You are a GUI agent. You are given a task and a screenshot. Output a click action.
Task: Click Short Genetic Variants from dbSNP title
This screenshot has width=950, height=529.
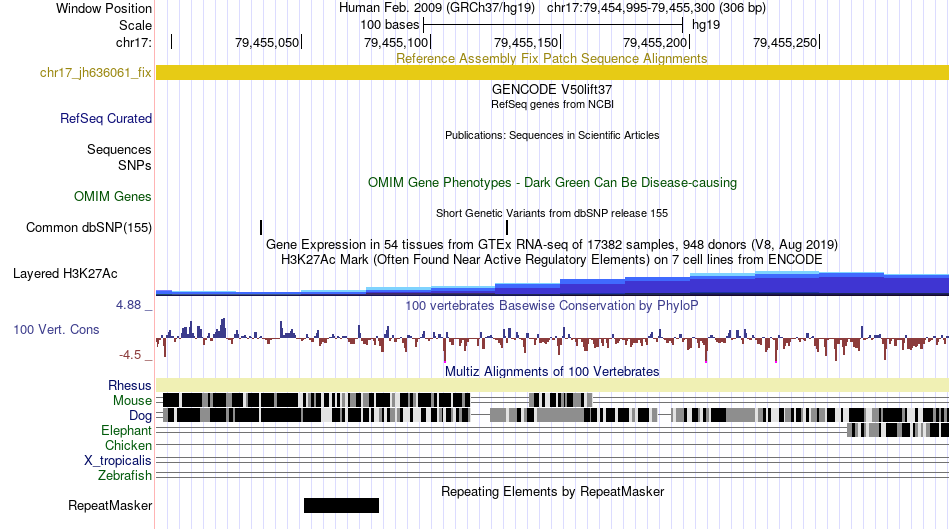tap(552, 213)
